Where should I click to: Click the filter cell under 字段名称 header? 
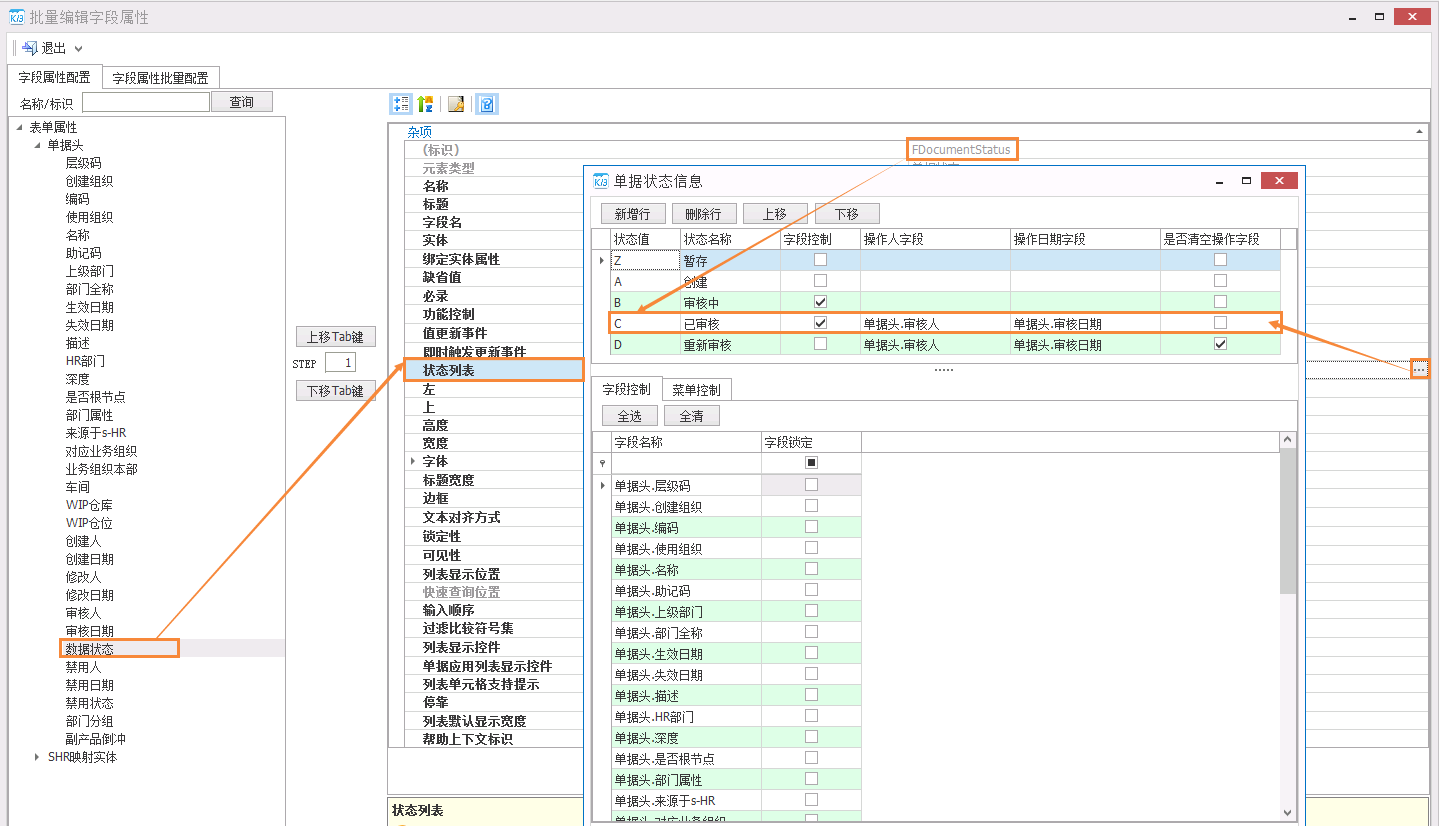pos(686,463)
